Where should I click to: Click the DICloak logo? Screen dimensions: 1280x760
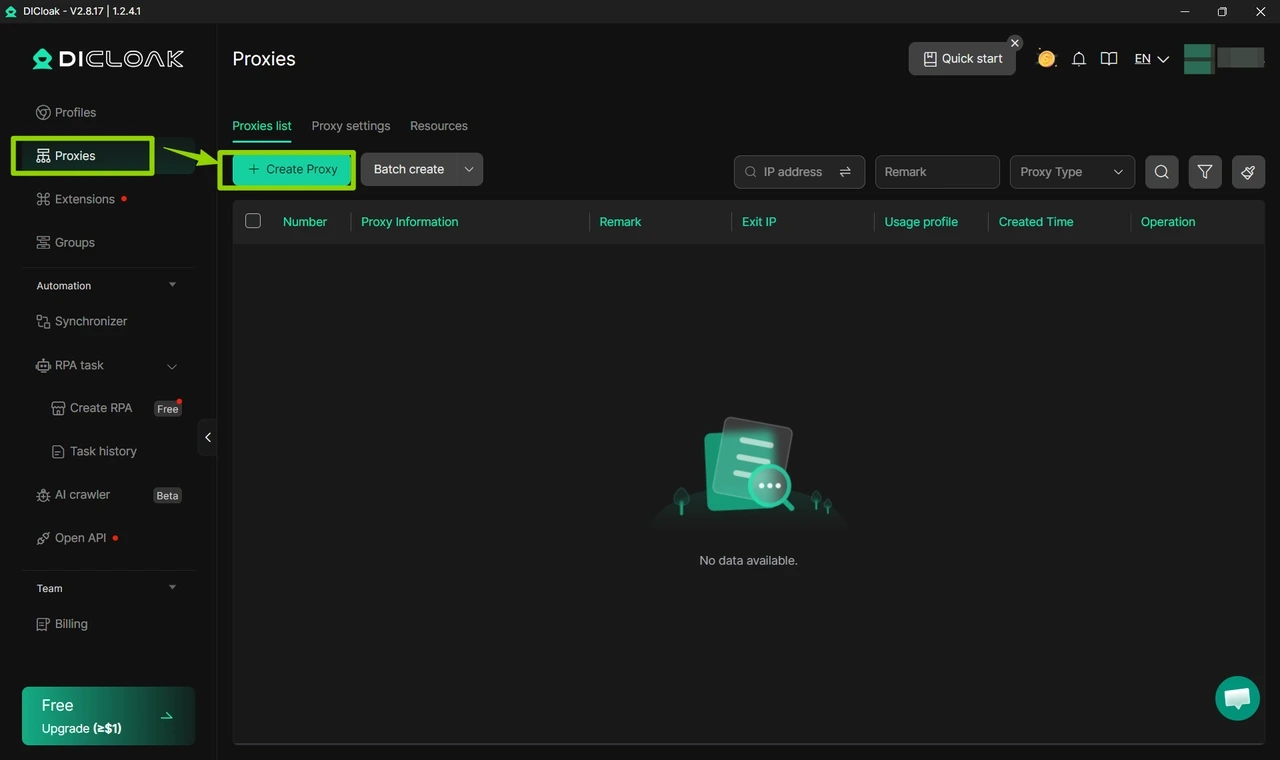point(107,58)
